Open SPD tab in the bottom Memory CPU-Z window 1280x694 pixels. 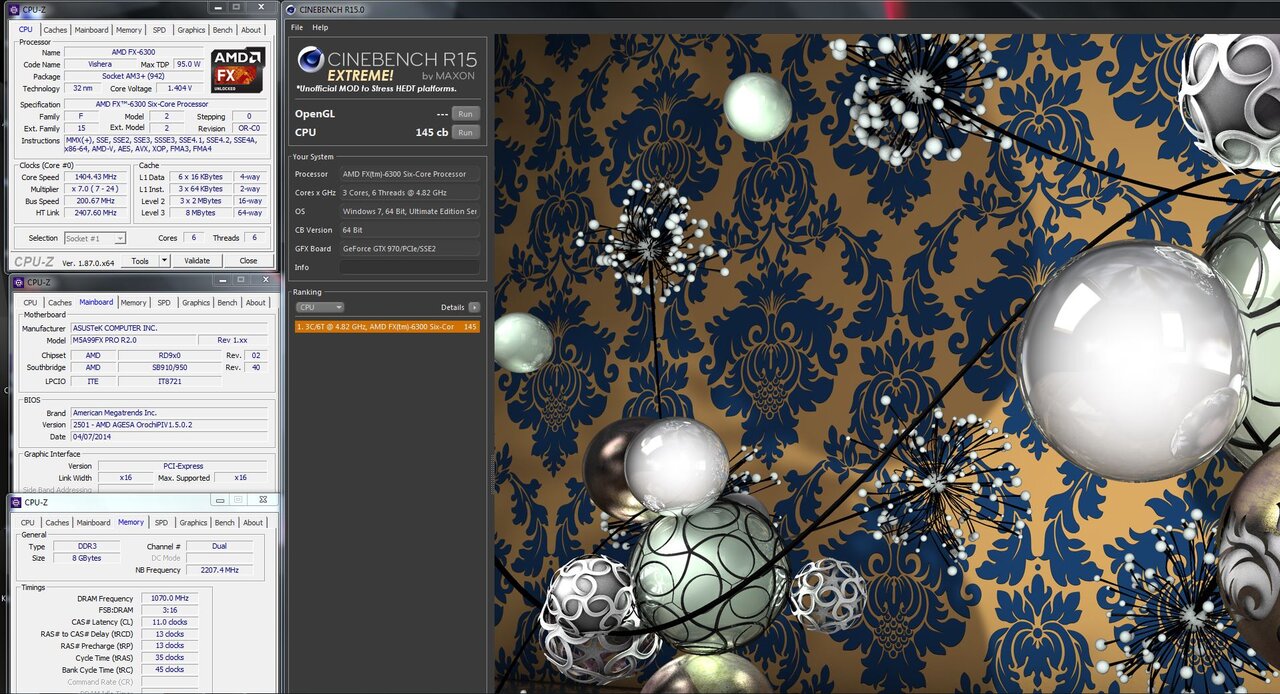coord(162,523)
